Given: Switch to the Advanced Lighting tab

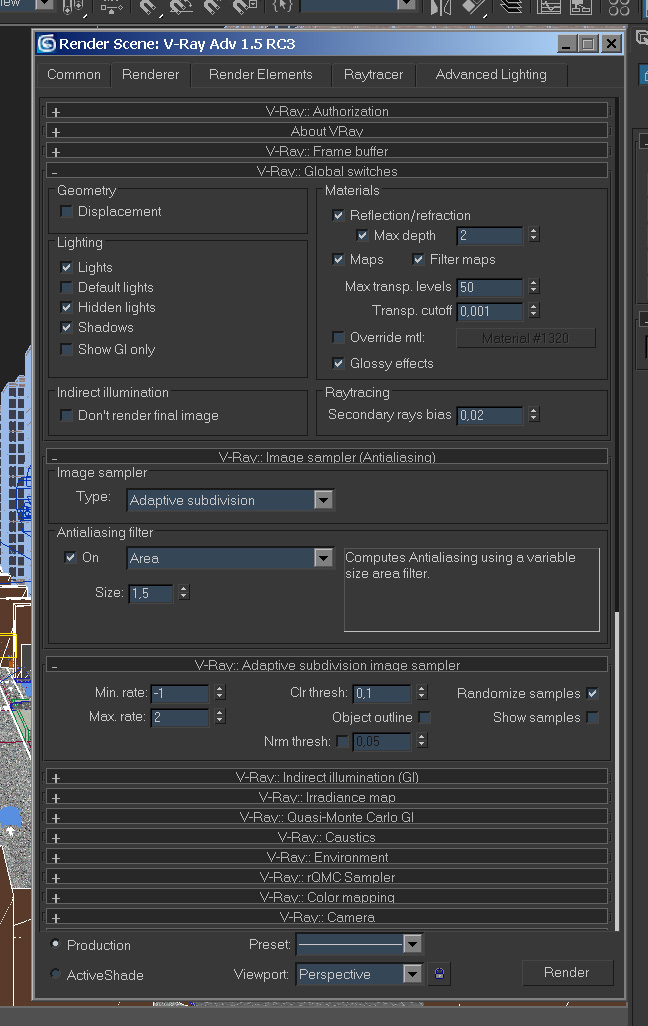Looking at the screenshot, I should coord(491,75).
